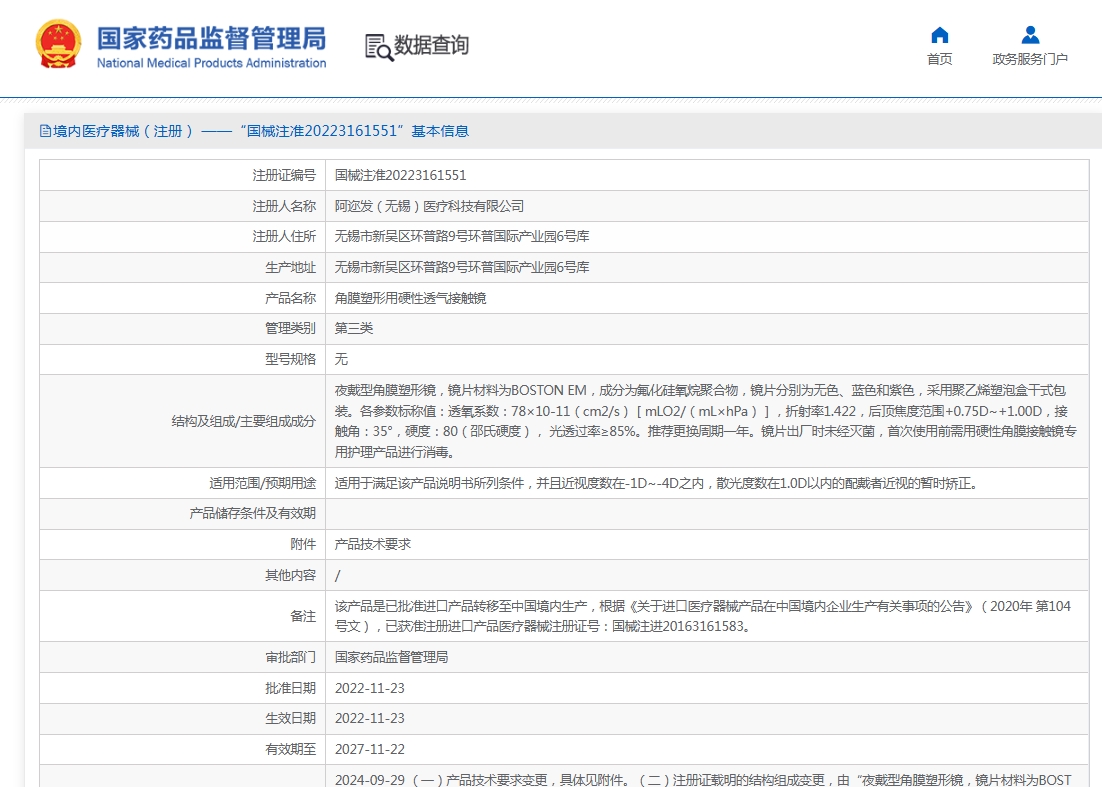The width and height of the screenshot is (1102, 787).
Task: Click 审批部门 value 国家药品监督管理局
Action: 391,657
